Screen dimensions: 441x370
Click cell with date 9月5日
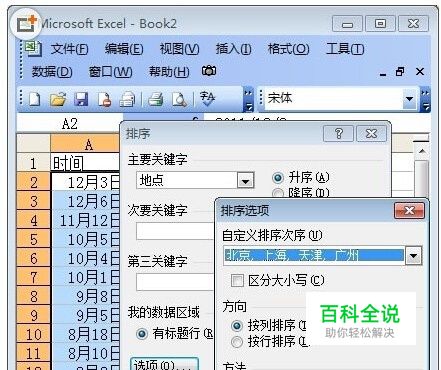[85, 315]
